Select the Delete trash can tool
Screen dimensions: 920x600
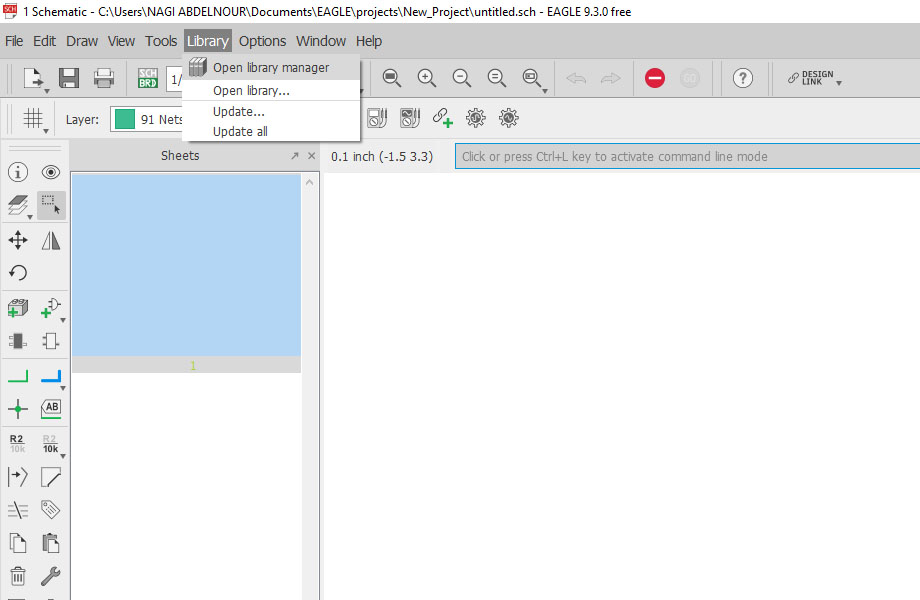tap(18, 576)
